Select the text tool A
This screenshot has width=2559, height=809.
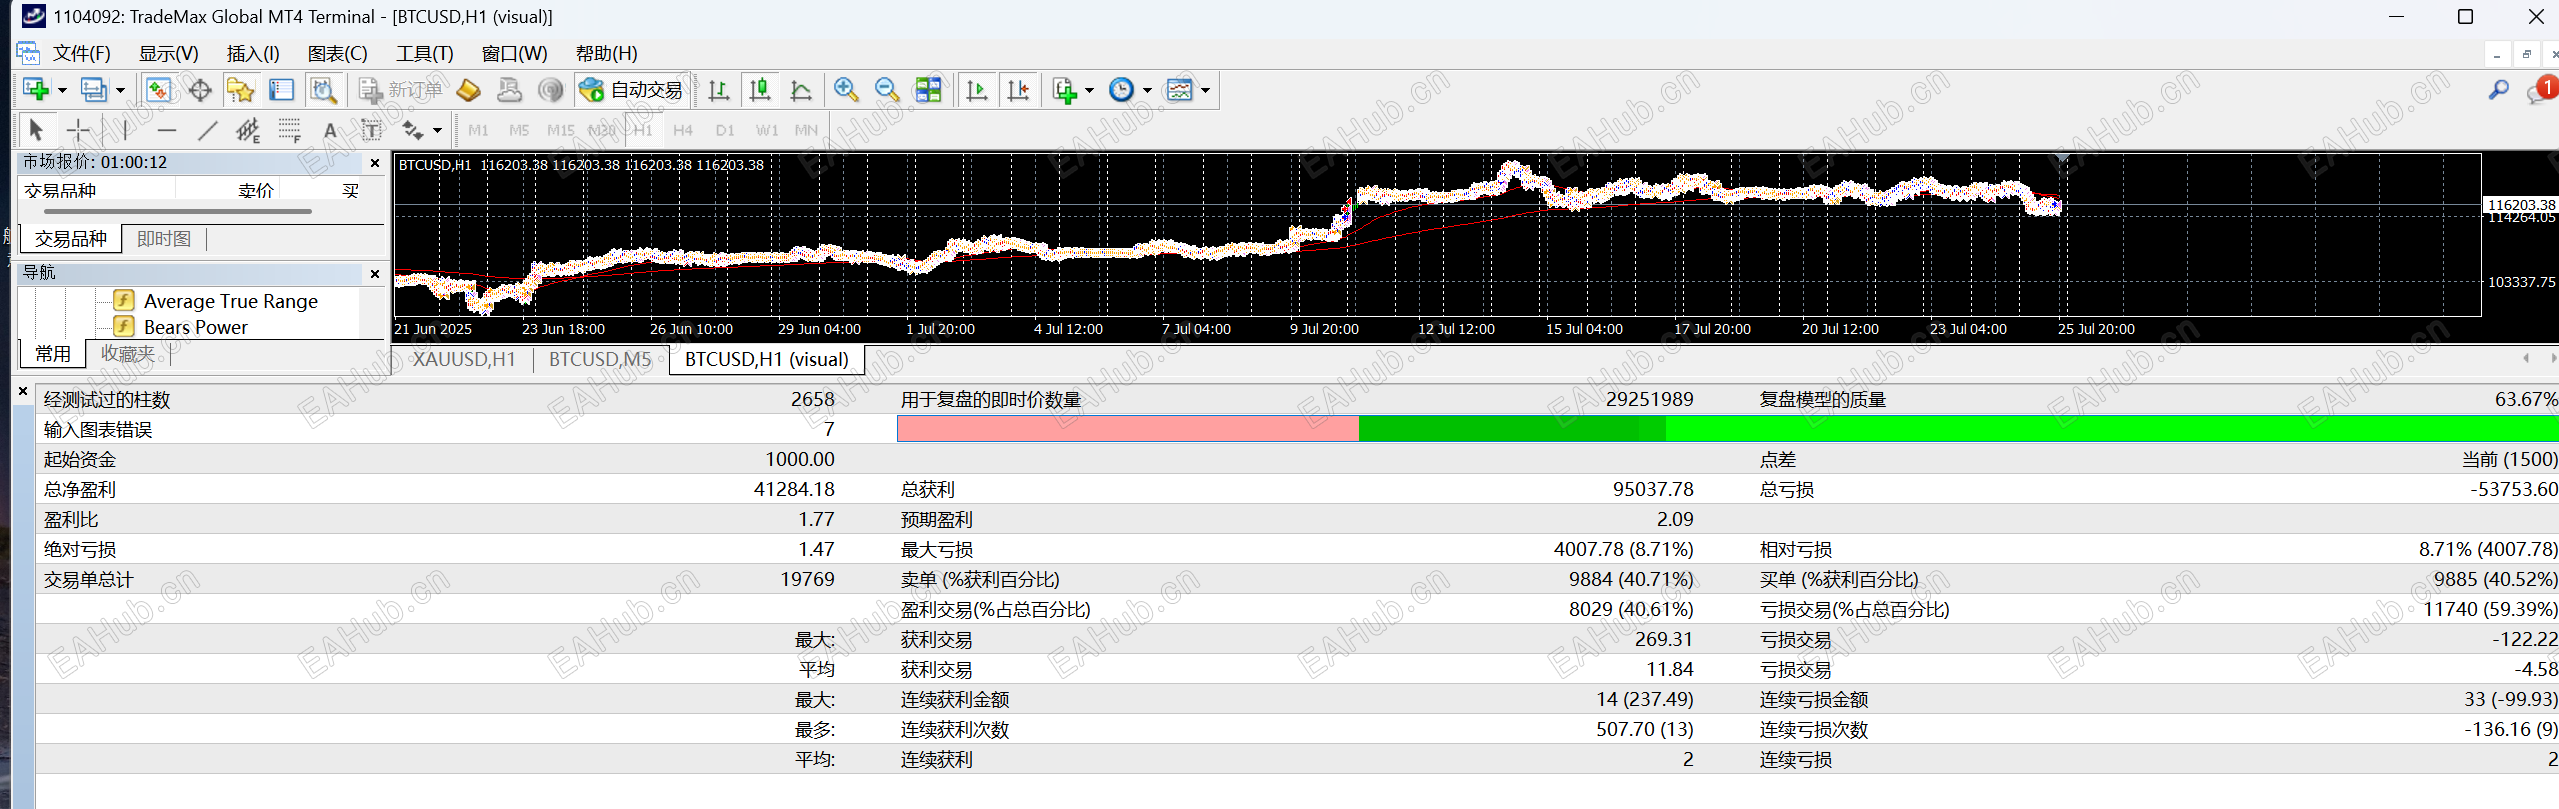(330, 130)
